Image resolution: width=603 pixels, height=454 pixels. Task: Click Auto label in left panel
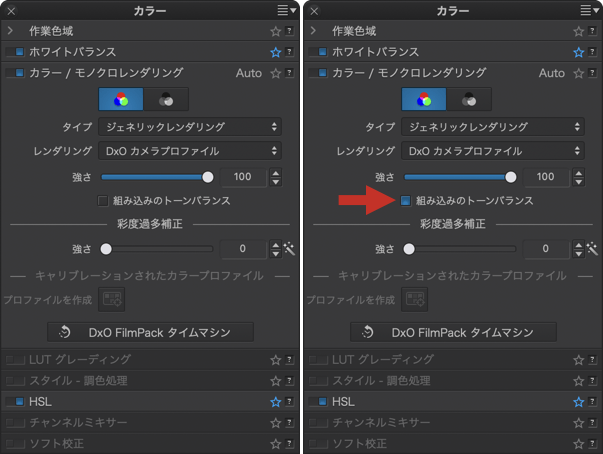pyautogui.click(x=249, y=73)
